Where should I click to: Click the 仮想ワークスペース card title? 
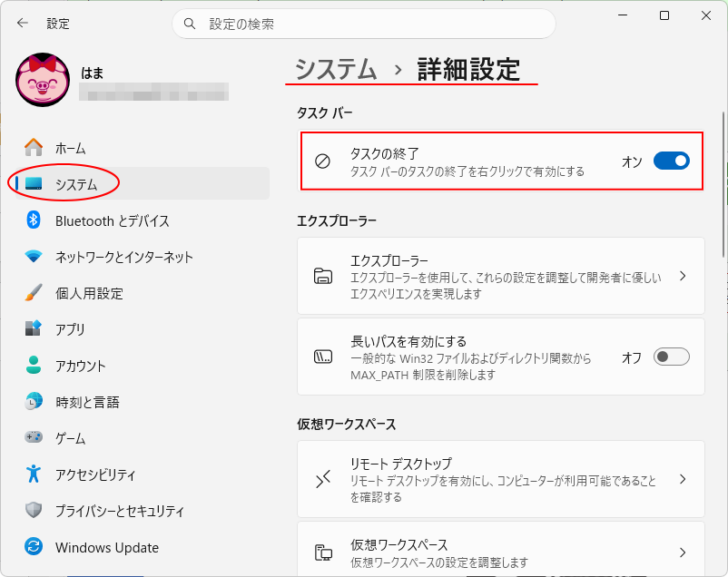pyautogui.click(x=399, y=544)
